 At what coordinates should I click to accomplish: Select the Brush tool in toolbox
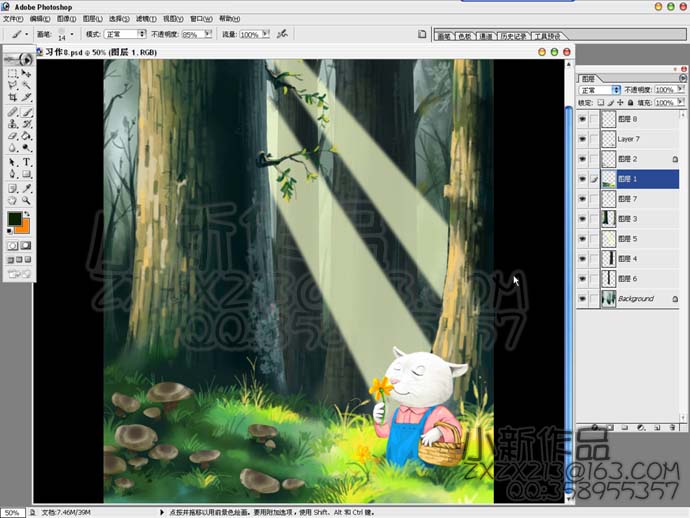pos(26,112)
